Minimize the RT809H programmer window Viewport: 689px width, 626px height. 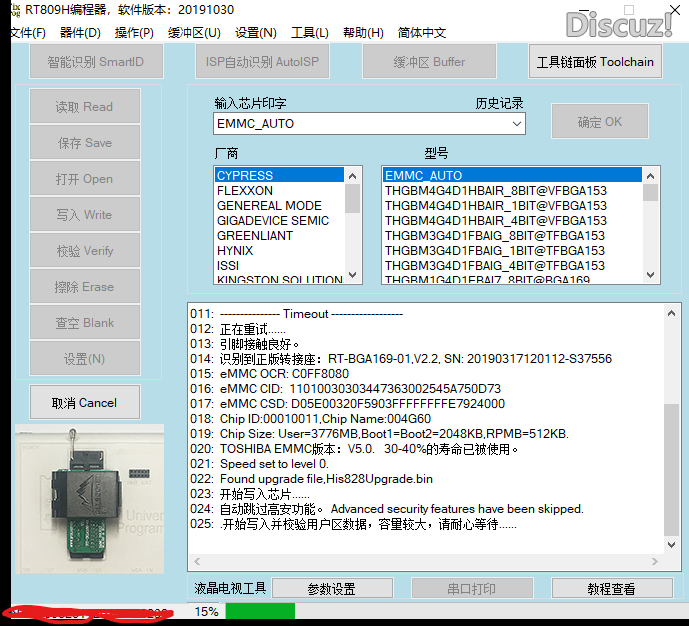[x=584, y=10]
